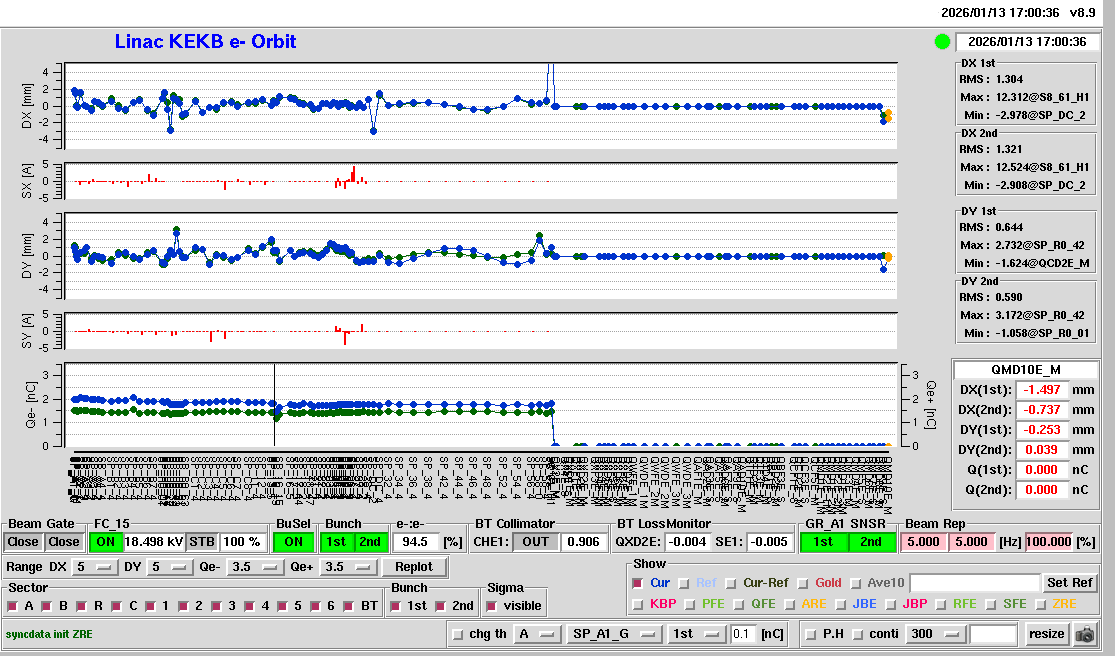
Task: Click the camera screenshot icon
Action: (1084, 634)
